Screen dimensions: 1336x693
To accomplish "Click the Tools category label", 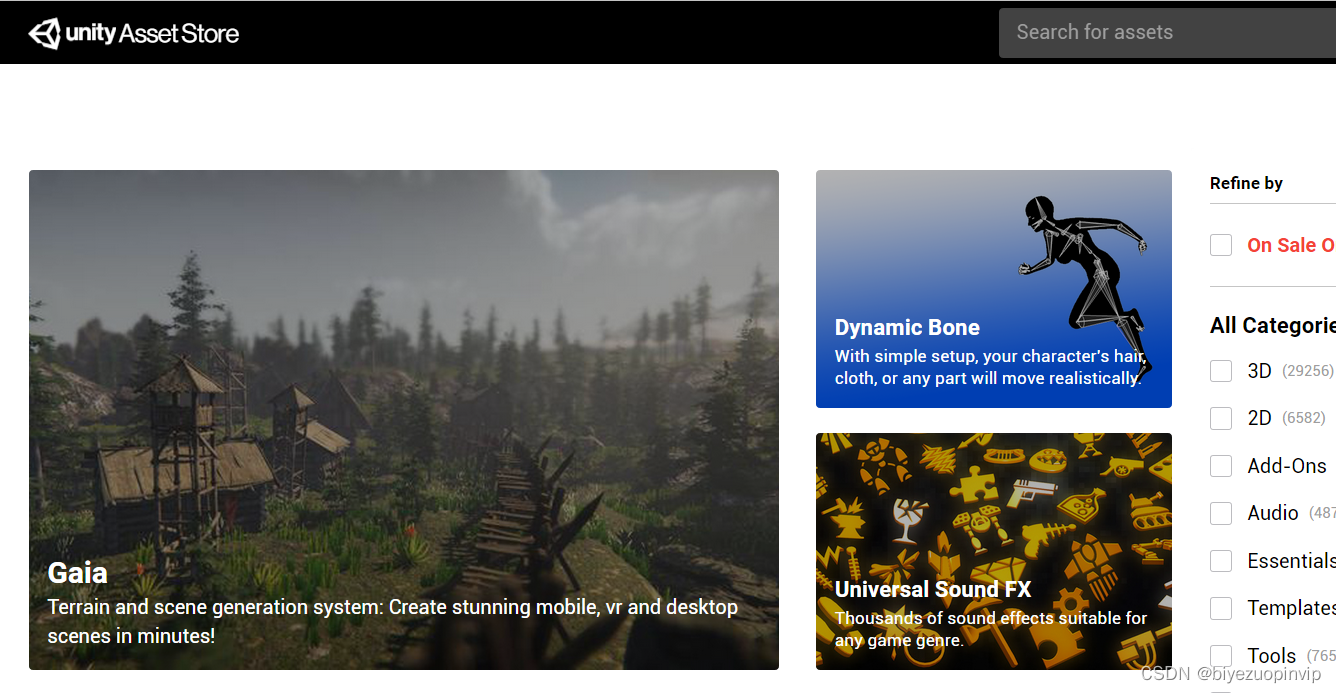I will pyautogui.click(x=1272, y=656).
